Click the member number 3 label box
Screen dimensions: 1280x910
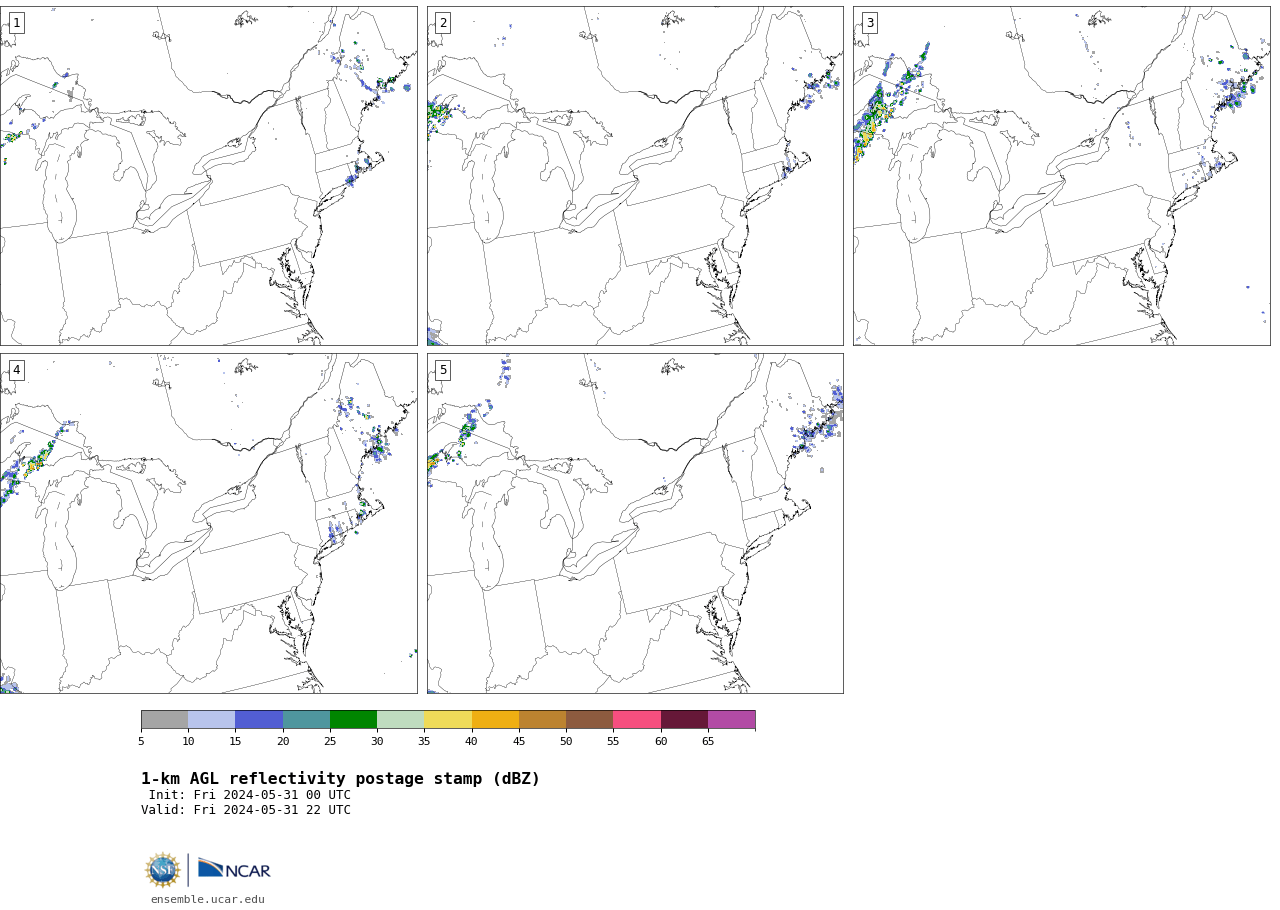[869, 23]
